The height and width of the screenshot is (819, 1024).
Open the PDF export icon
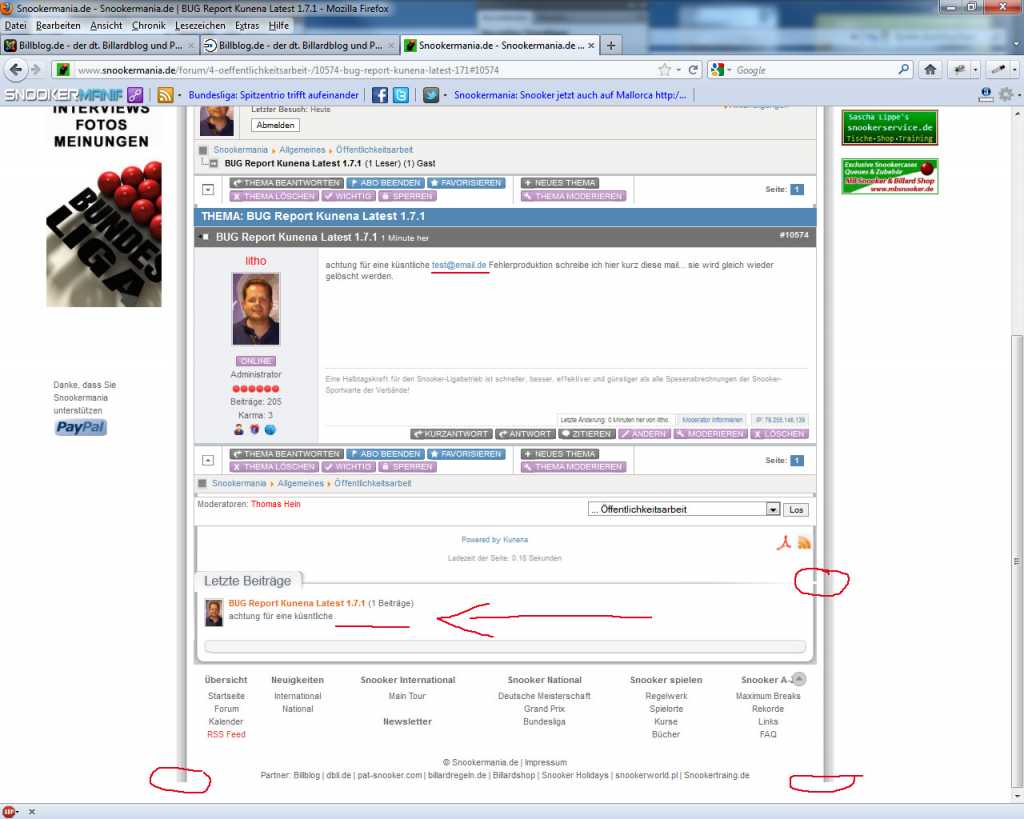785,543
